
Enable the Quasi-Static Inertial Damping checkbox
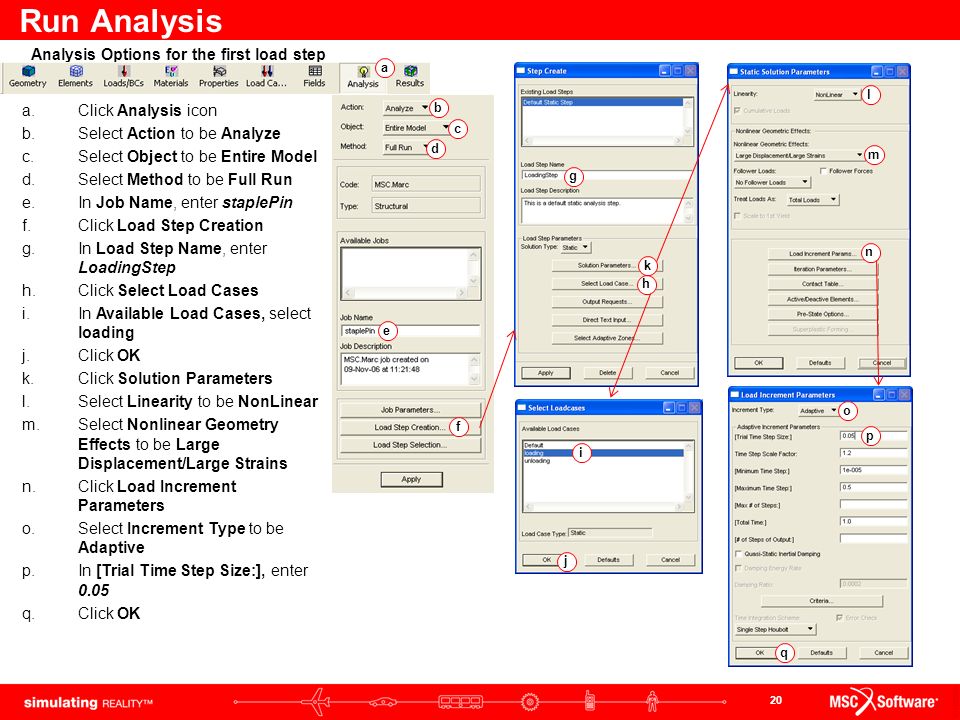click(738, 554)
